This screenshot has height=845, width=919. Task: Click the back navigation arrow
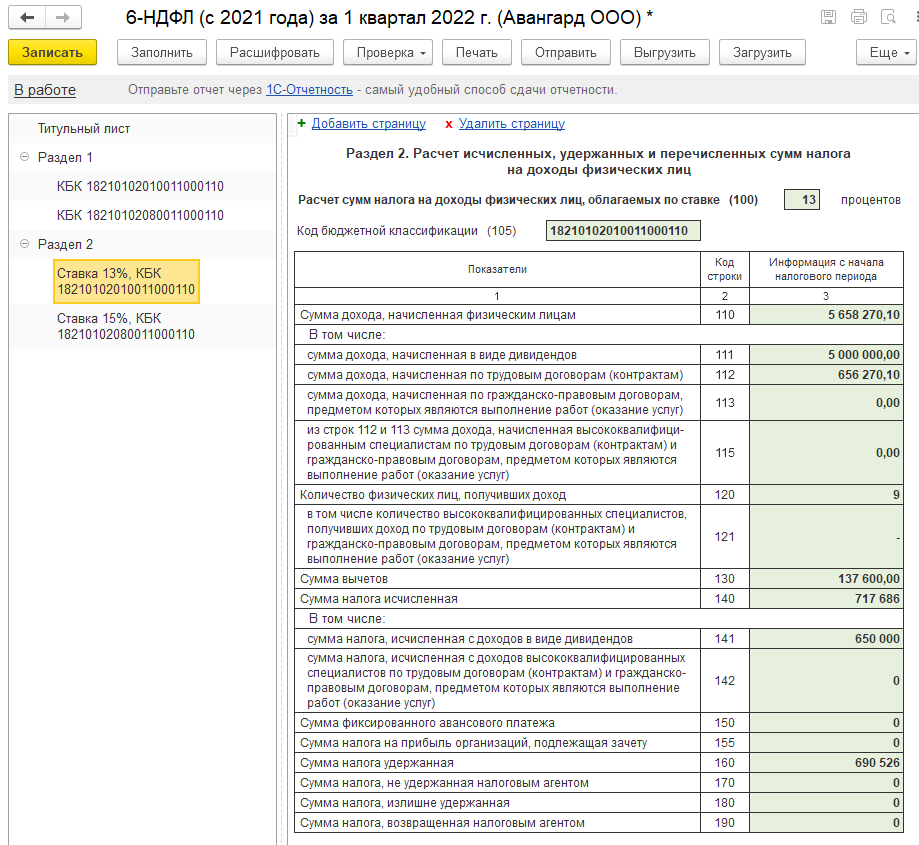tap(28, 18)
